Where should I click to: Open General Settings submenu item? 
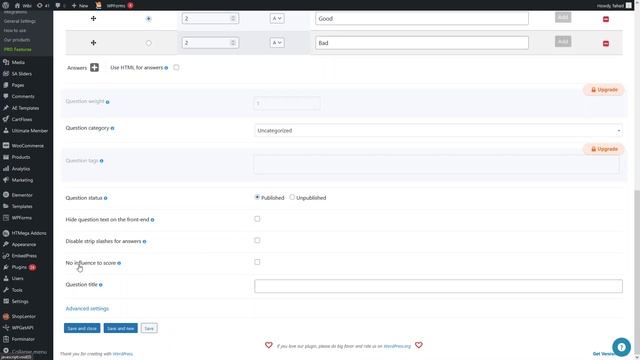click(x=20, y=21)
